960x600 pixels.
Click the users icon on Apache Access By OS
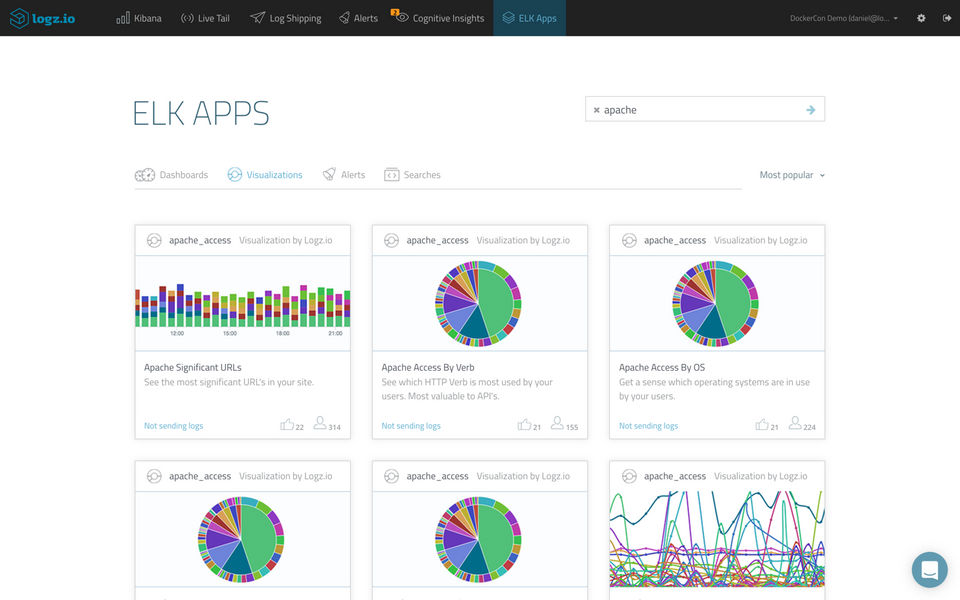(x=795, y=422)
